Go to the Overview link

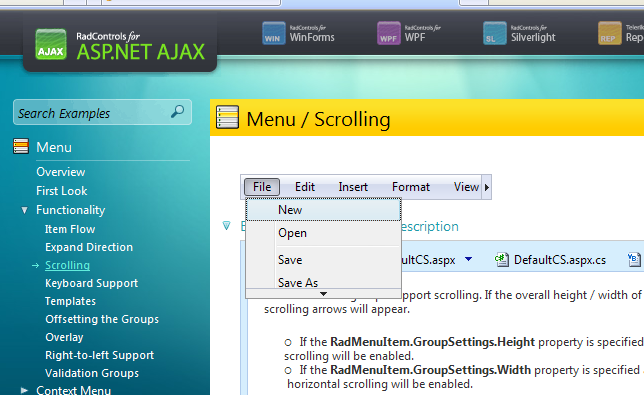click(60, 172)
